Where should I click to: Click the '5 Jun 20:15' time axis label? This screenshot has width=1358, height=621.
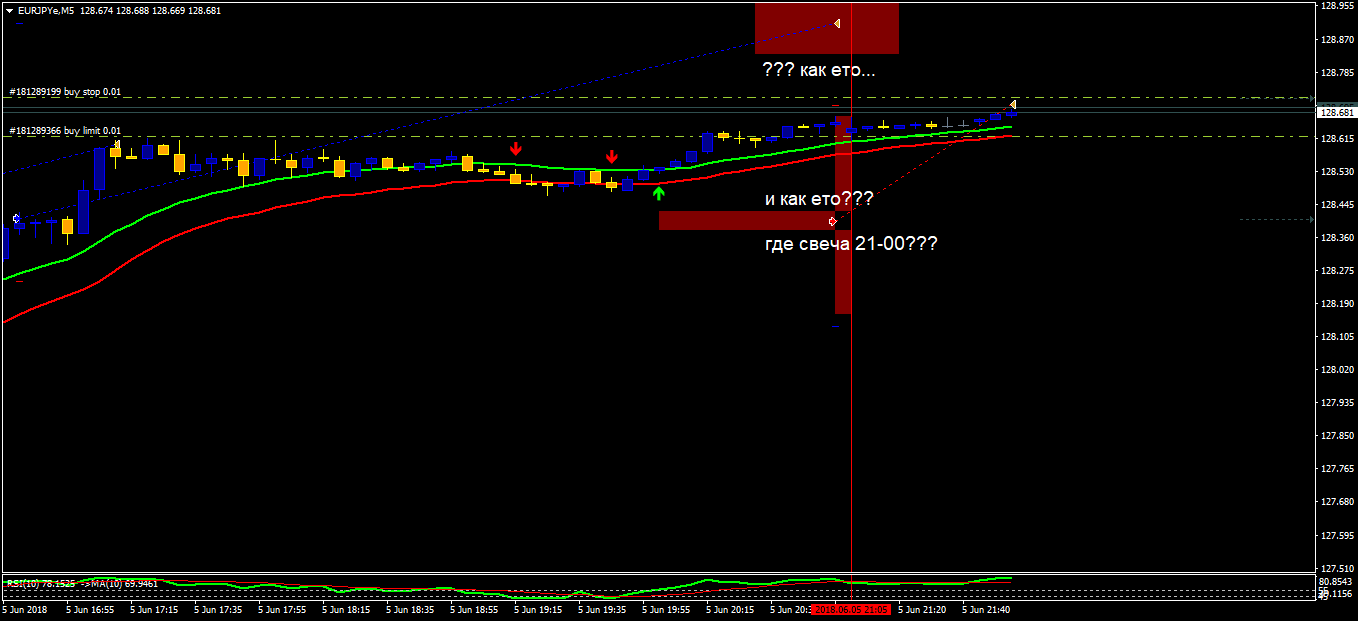coord(730,608)
